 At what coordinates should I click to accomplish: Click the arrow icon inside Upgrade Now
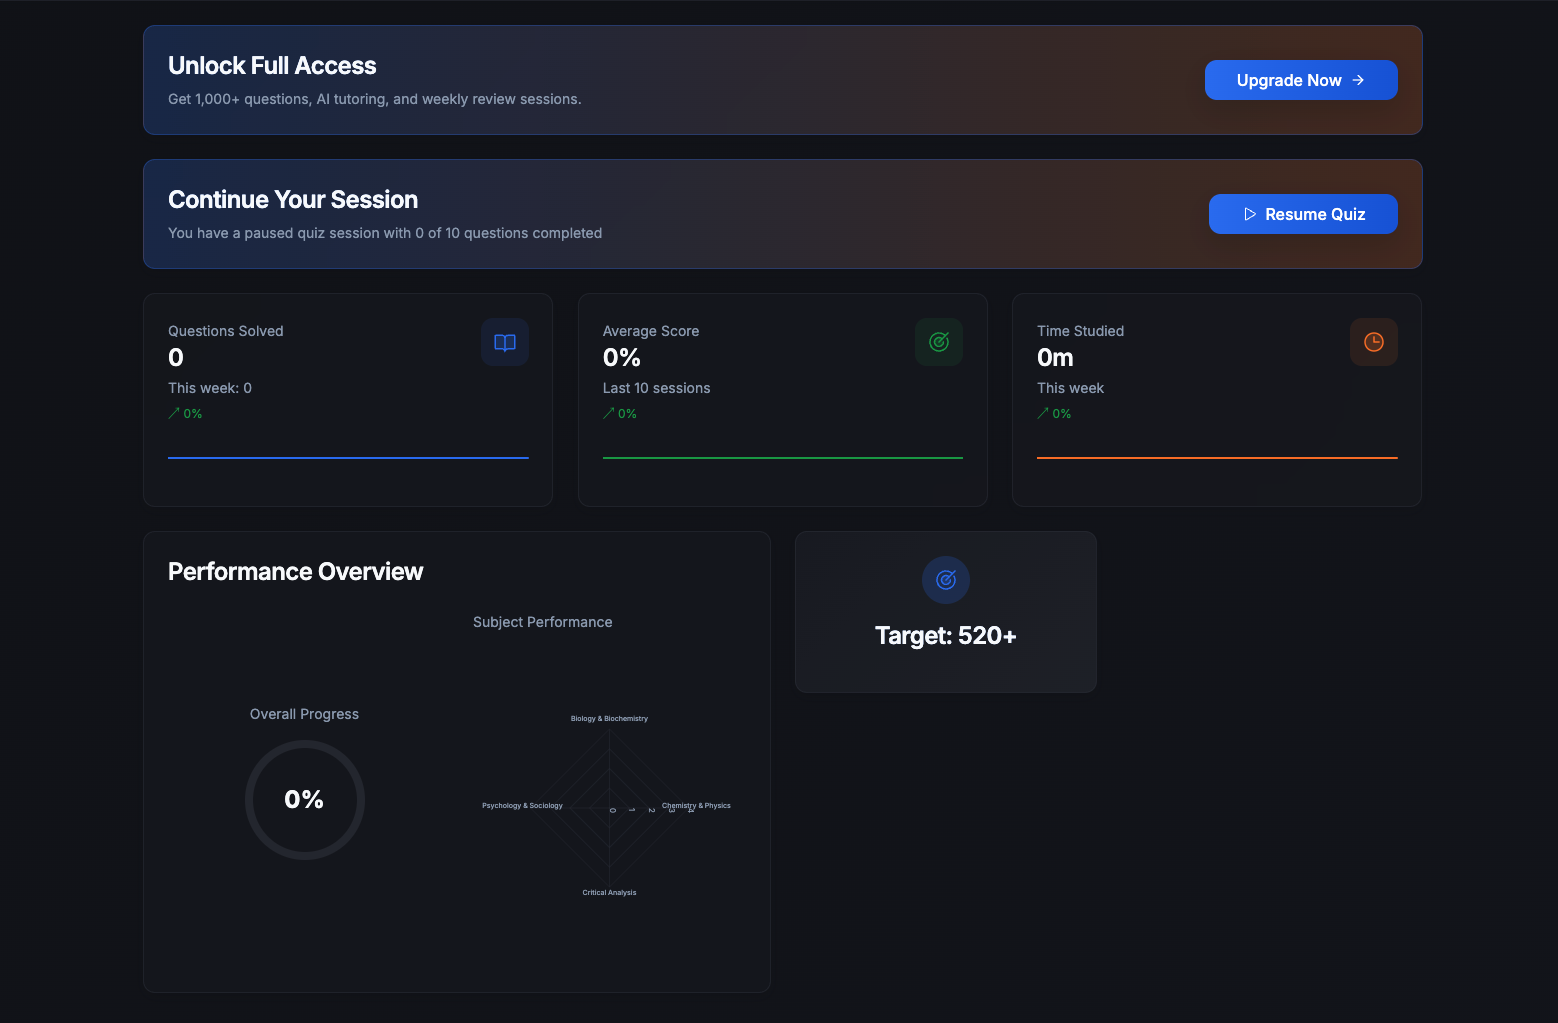coord(1358,80)
